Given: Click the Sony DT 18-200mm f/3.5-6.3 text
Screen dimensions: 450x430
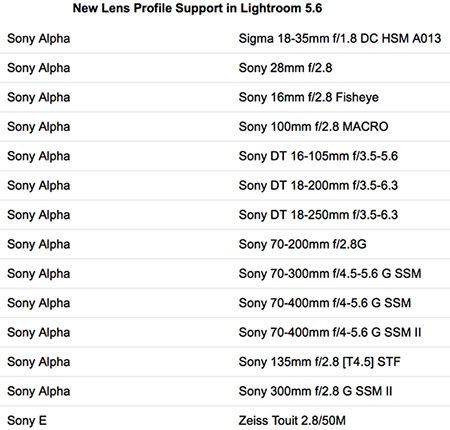Looking at the screenshot, I should pos(318,185).
